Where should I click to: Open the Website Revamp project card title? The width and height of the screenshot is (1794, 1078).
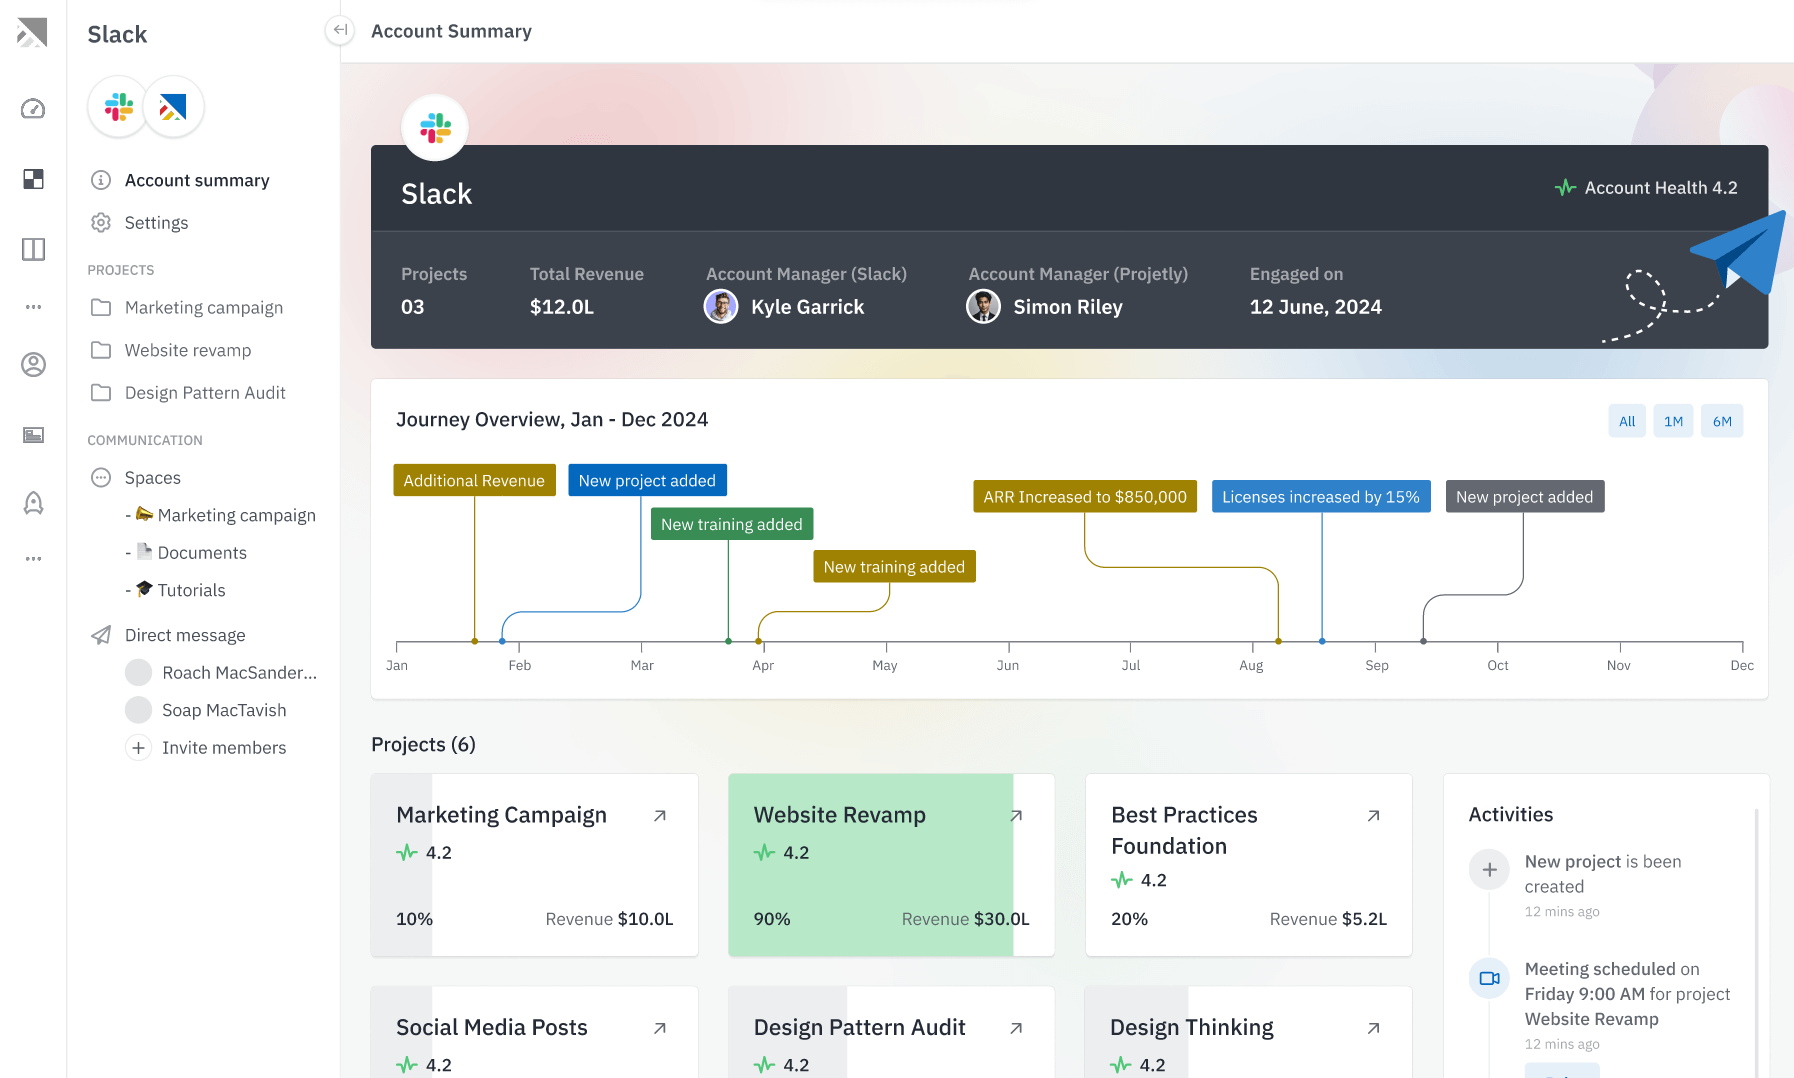tap(840, 815)
